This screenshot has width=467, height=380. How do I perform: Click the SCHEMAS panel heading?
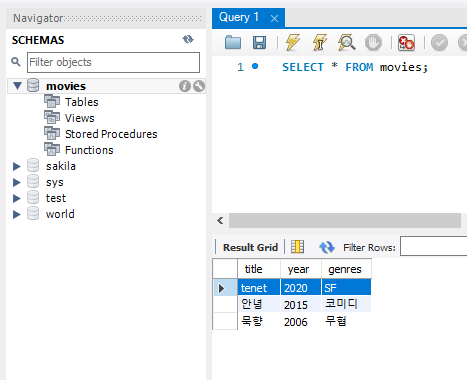coord(38,40)
